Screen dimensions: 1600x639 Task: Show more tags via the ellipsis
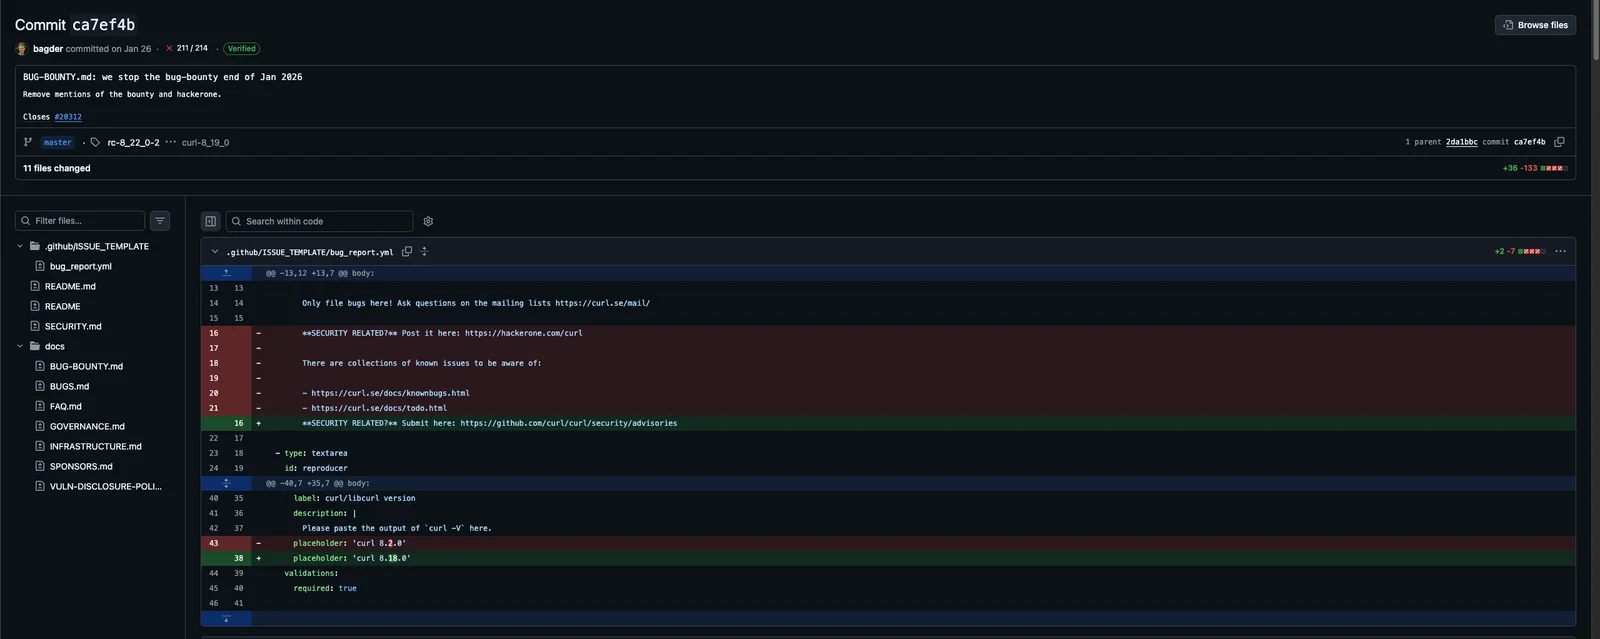click(170, 142)
